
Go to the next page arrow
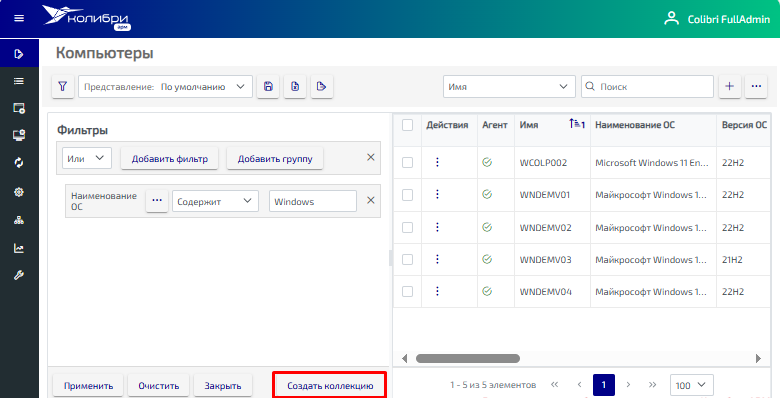coord(628,385)
